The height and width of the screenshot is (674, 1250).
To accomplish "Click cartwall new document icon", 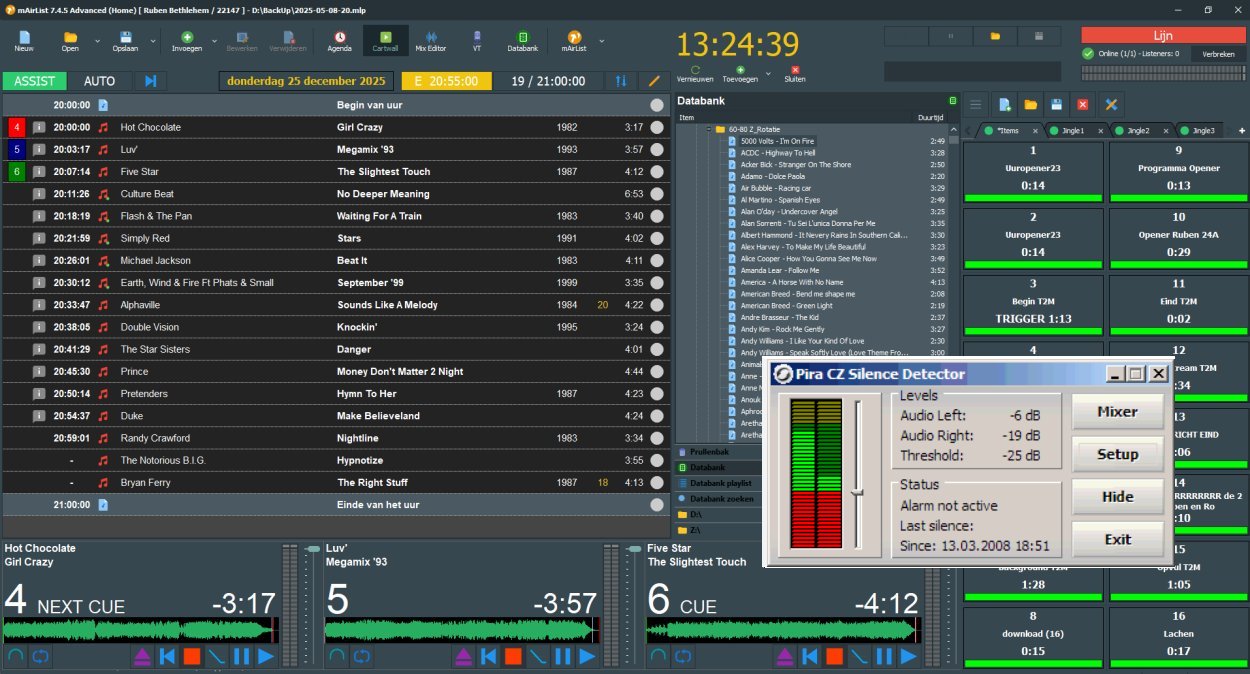I will click(x=1003, y=104).
